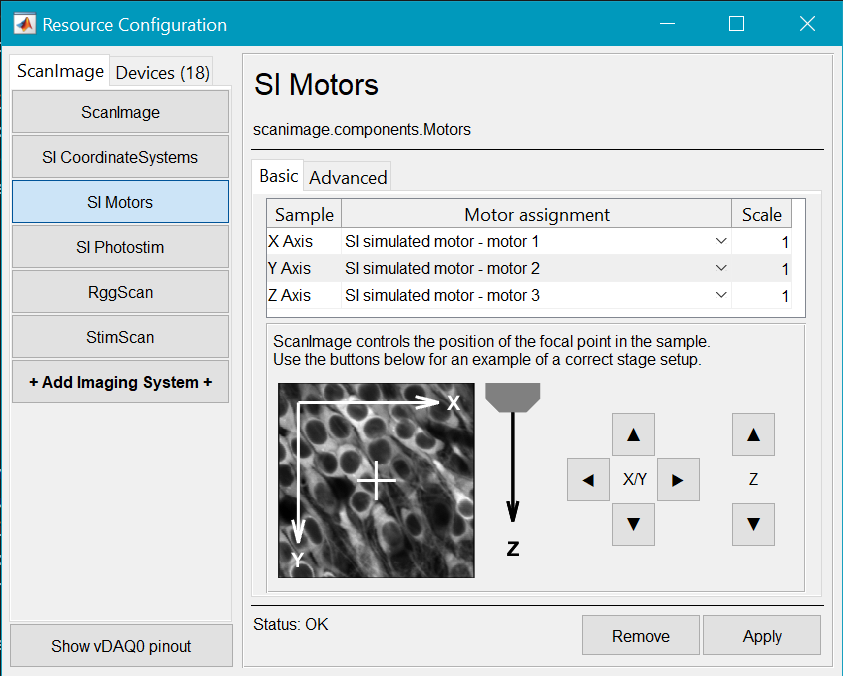Show the vDAQ0 pinout
The height and width of the screenshot is (676, 843).
[x=120, y=645]
